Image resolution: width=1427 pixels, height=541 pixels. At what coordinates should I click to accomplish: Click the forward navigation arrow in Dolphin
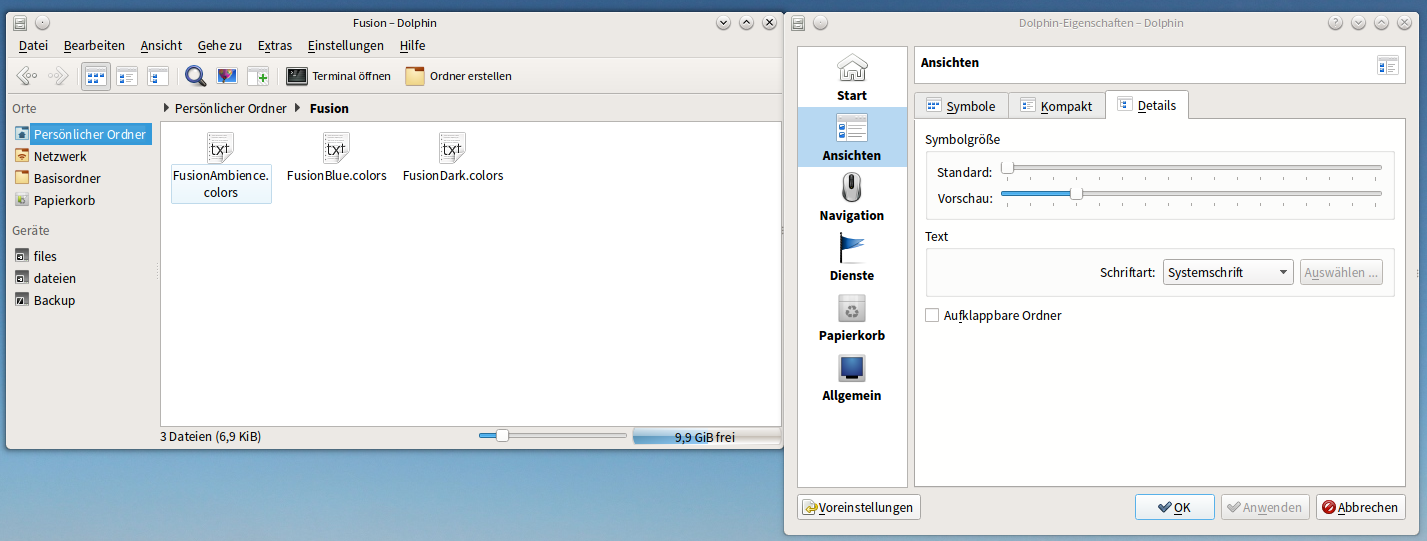(58, 76)
